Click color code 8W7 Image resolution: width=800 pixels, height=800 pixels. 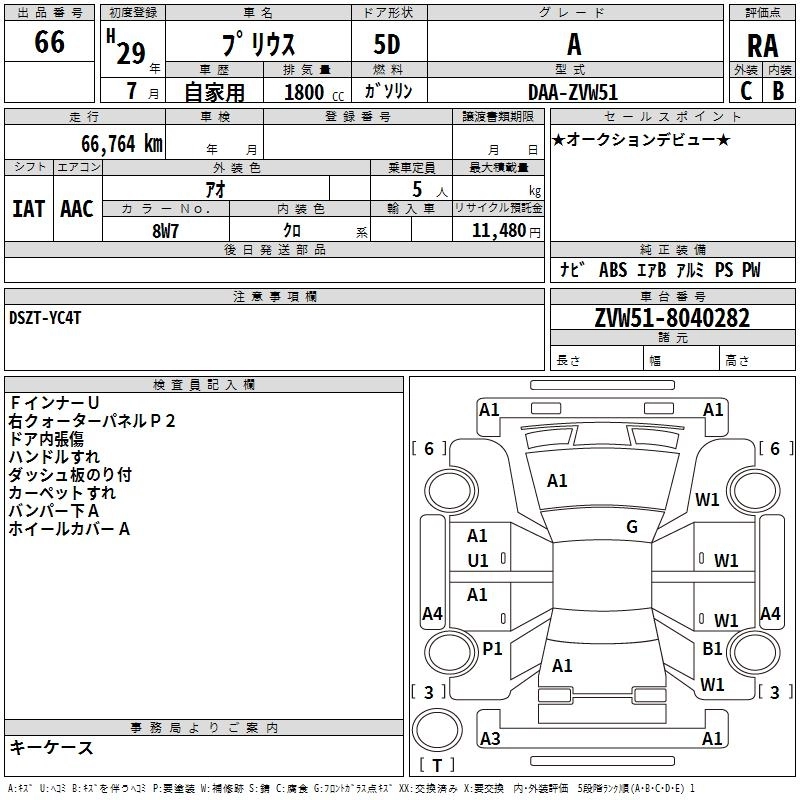(166, 229)
